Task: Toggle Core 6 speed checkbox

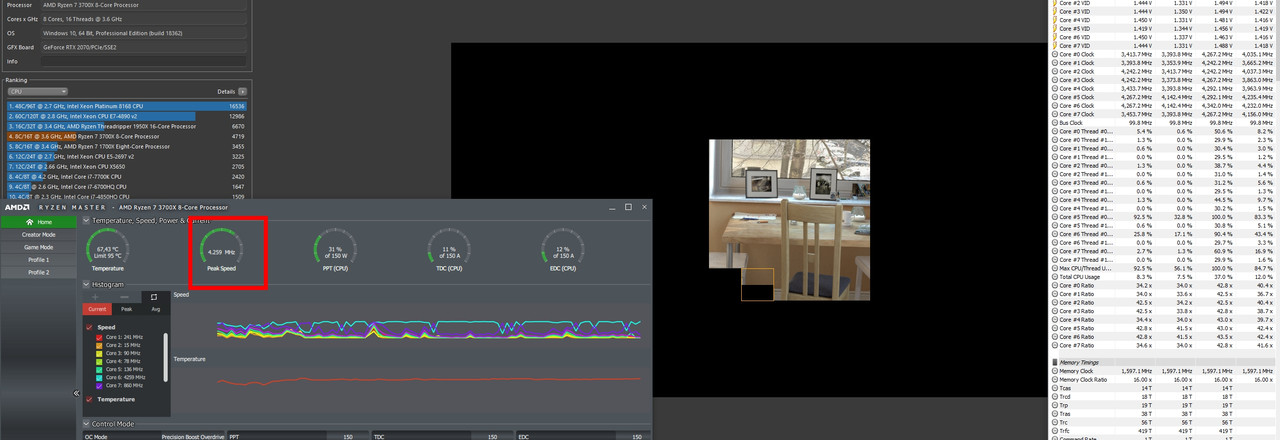Action: pos(100,377)
